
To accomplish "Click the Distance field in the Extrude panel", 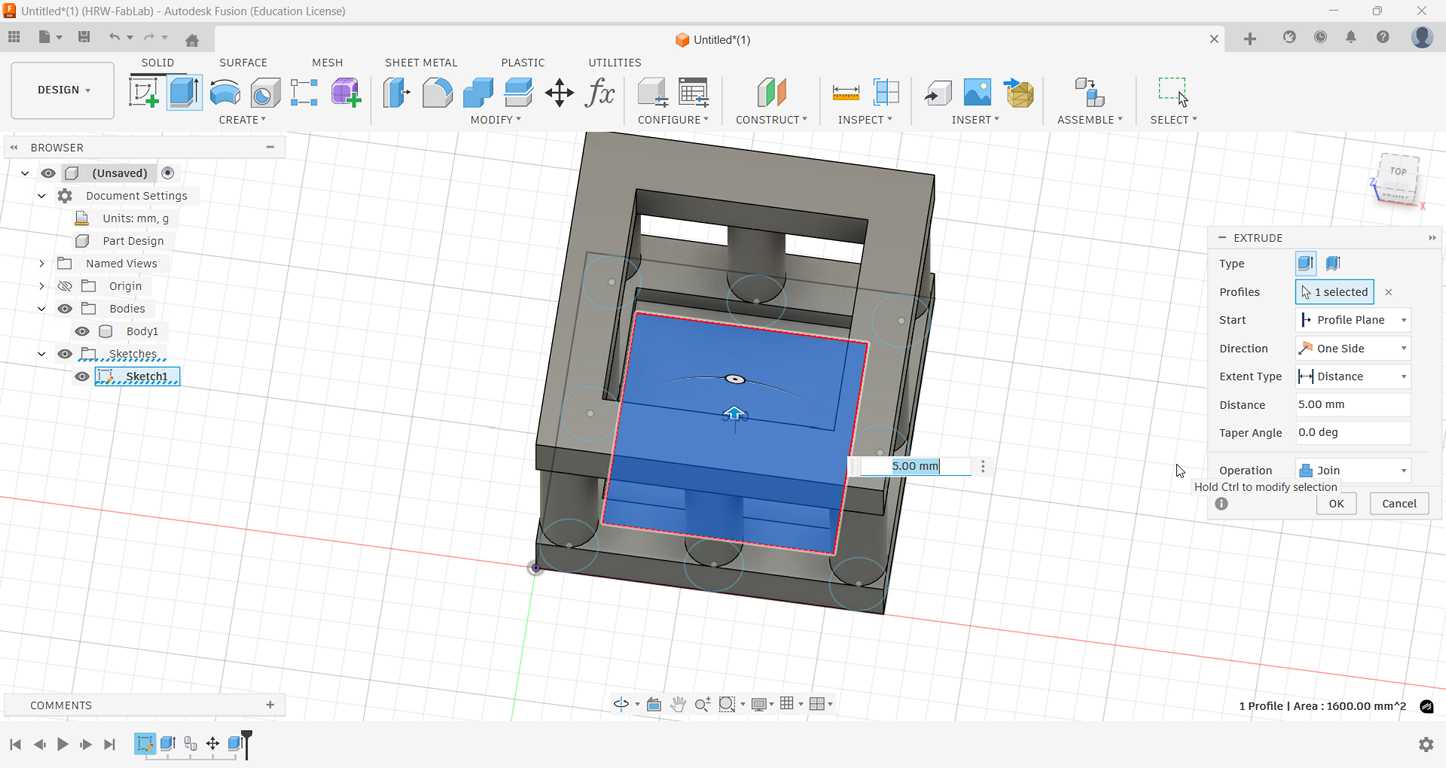I will click(x=1353, y=405).
